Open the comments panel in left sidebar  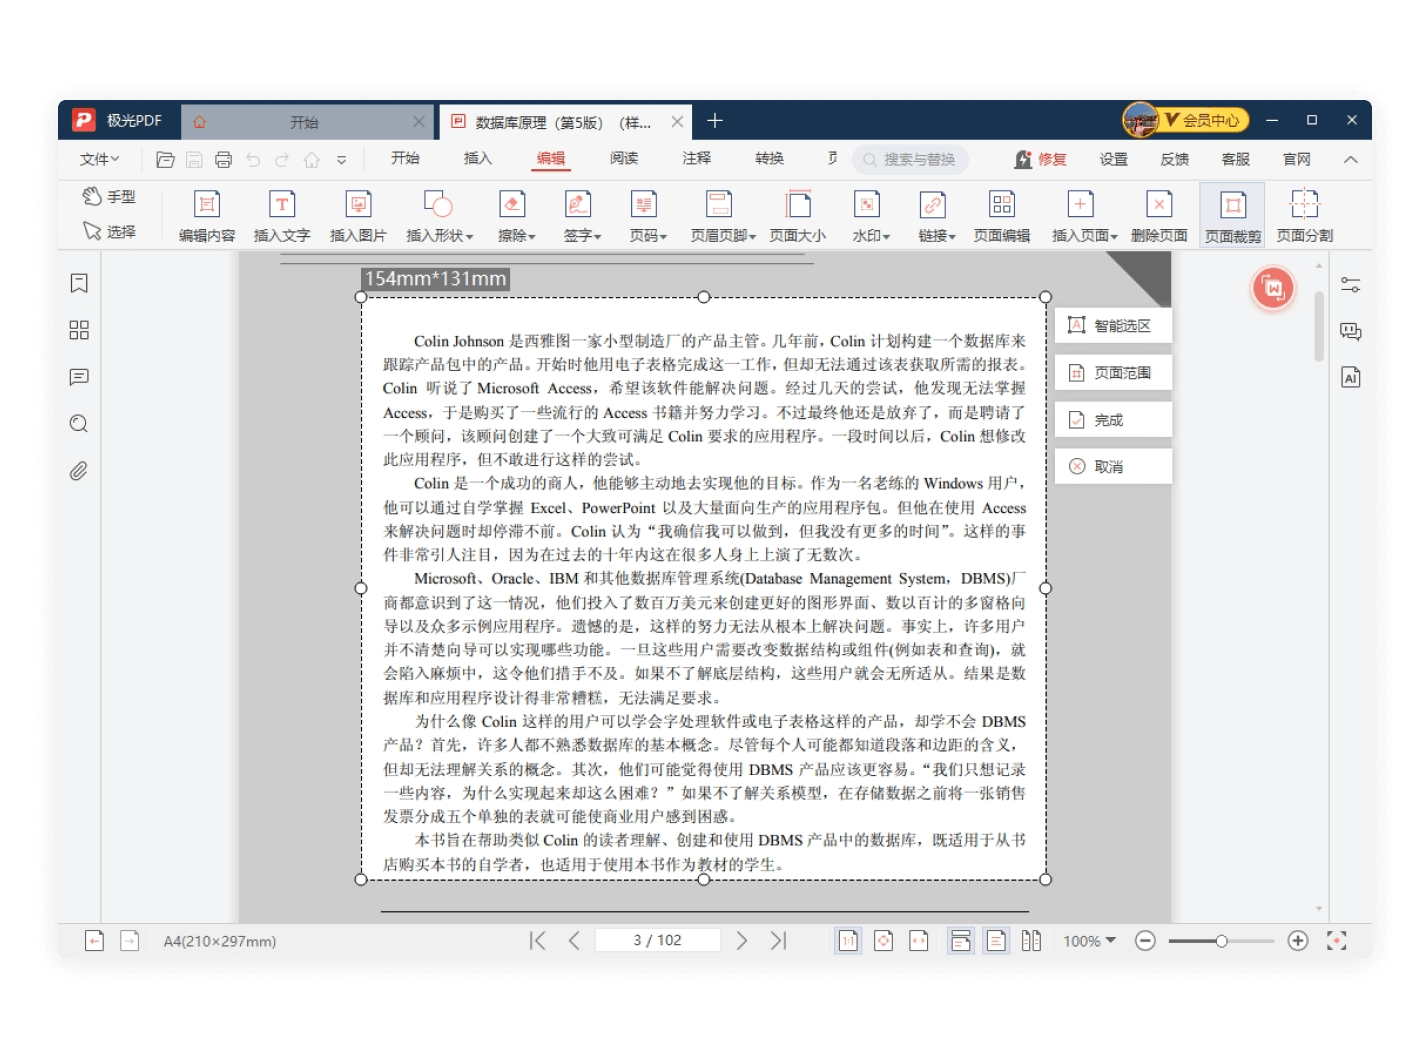(79, 377)
